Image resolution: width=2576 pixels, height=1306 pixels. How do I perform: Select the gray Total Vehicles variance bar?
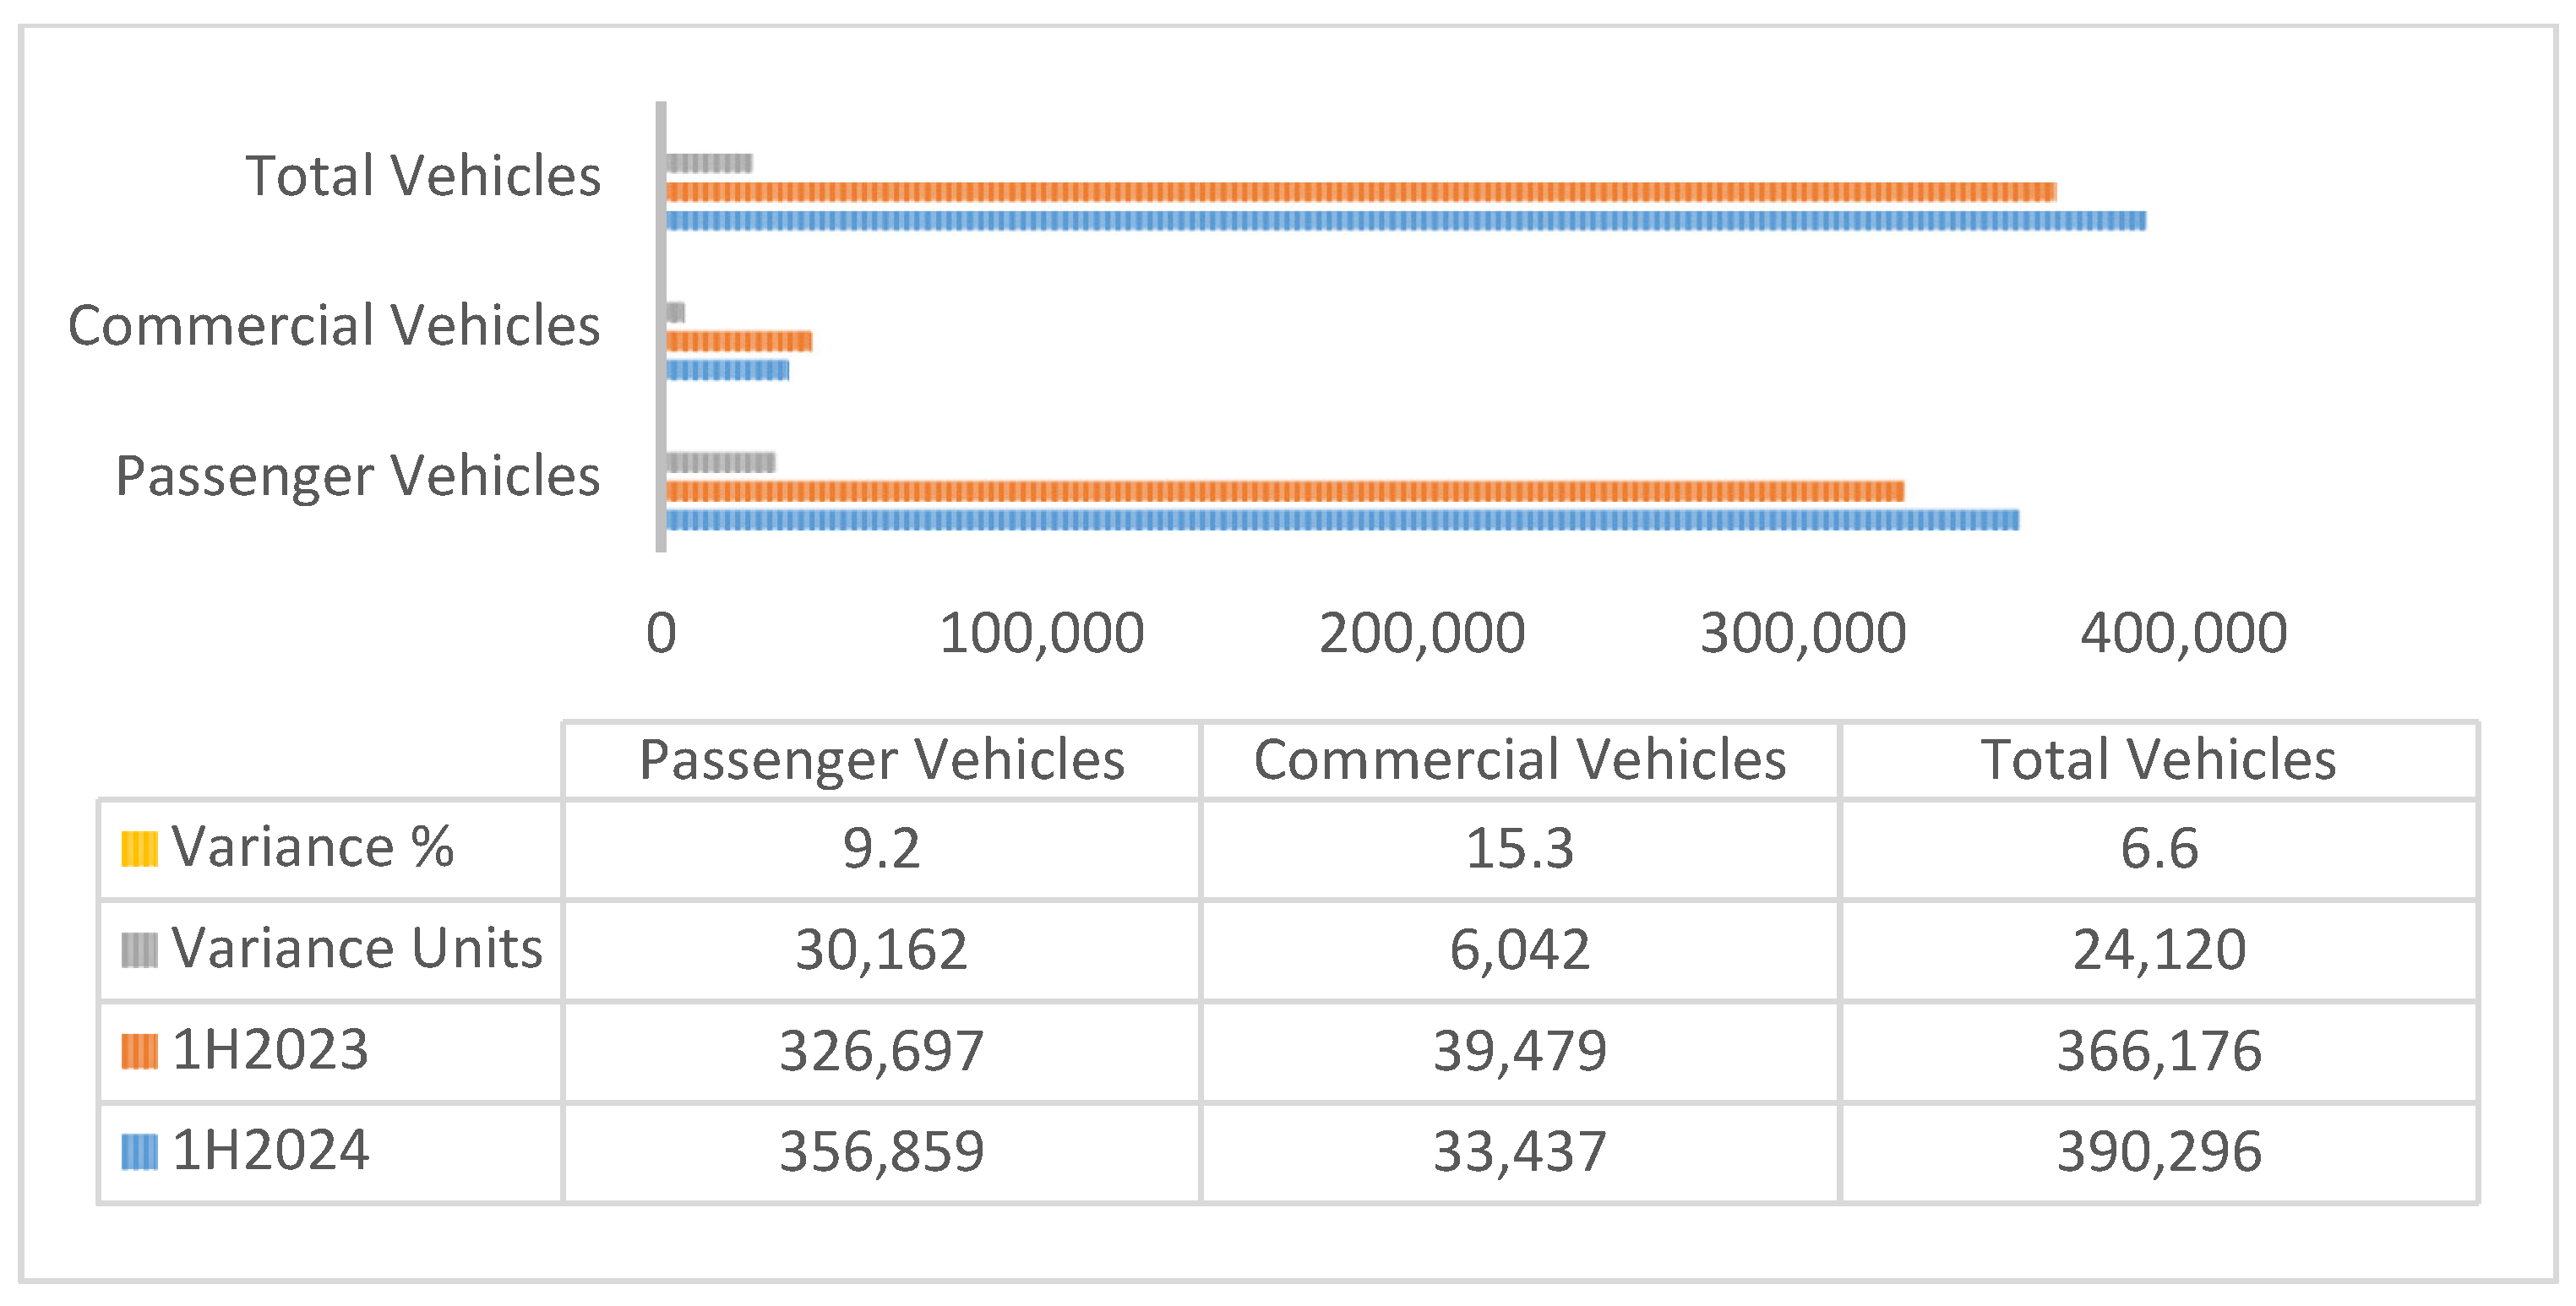[x=709, y=163]
